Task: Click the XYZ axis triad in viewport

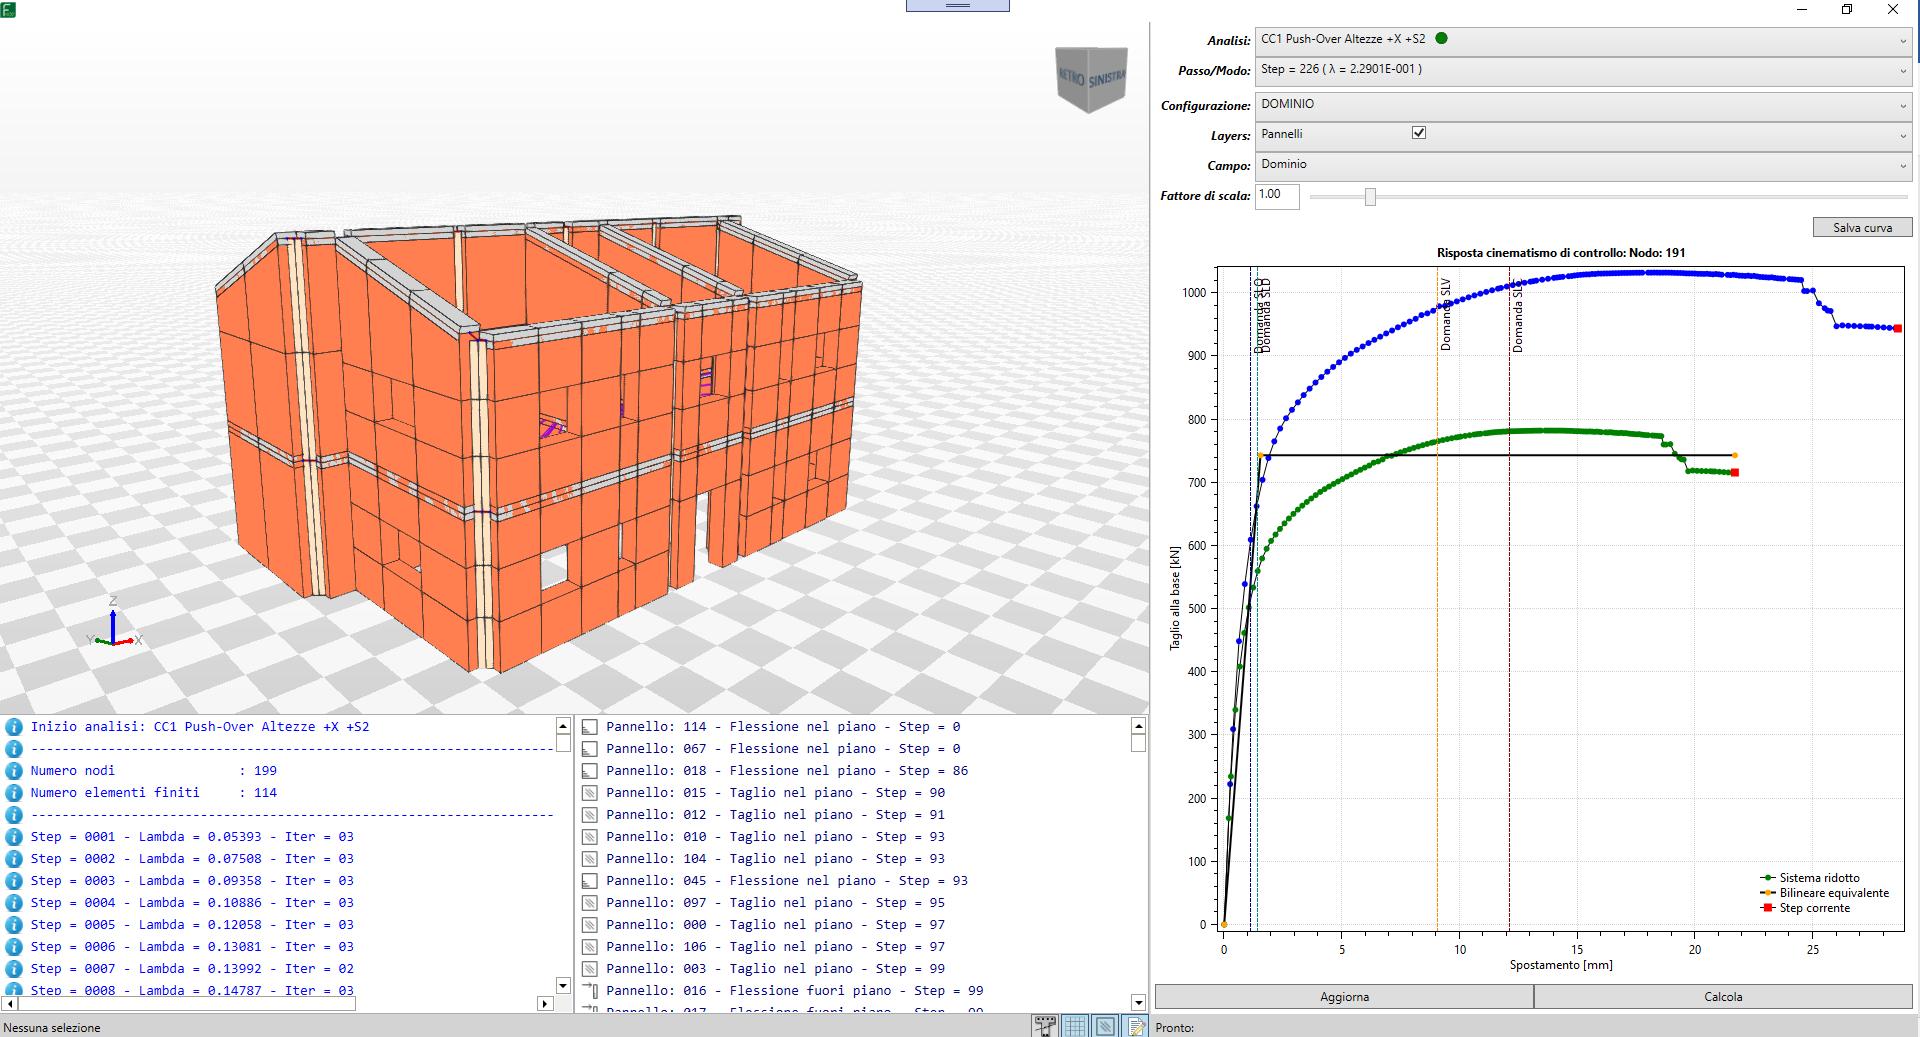Action: pyautogui.click(x=113, y=625)
